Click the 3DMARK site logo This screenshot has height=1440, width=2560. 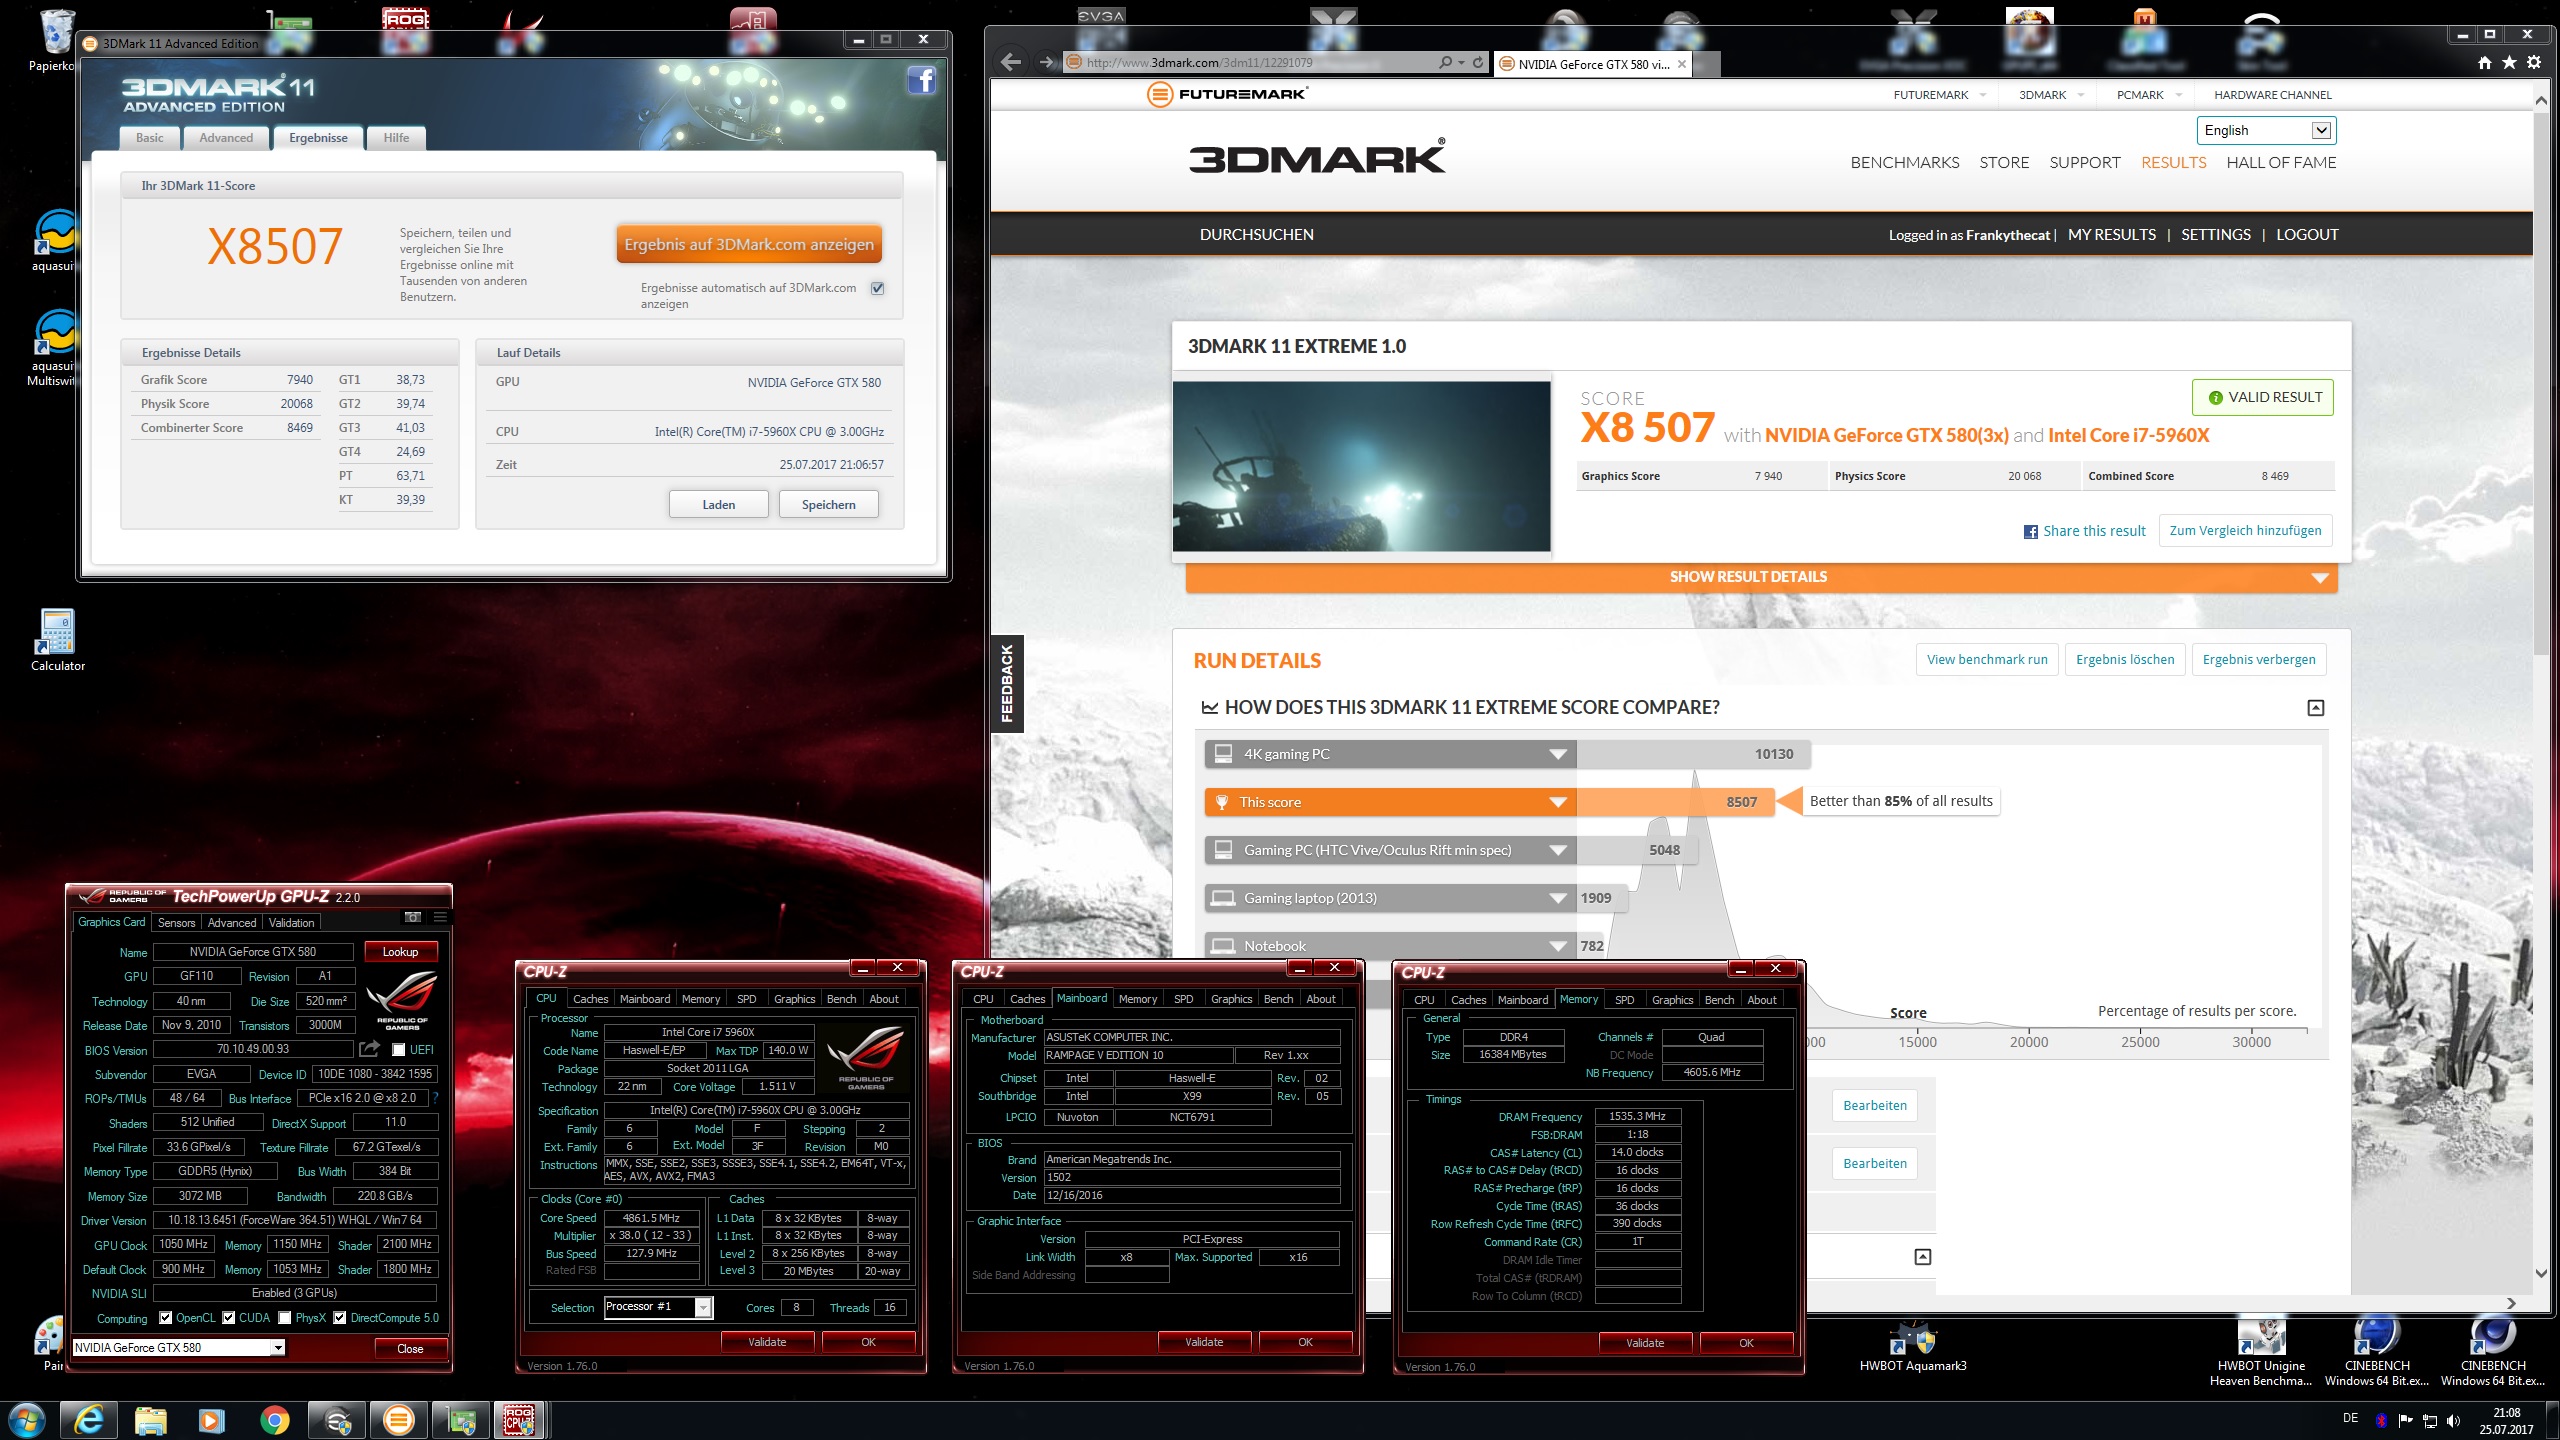tap(1317, 158)
